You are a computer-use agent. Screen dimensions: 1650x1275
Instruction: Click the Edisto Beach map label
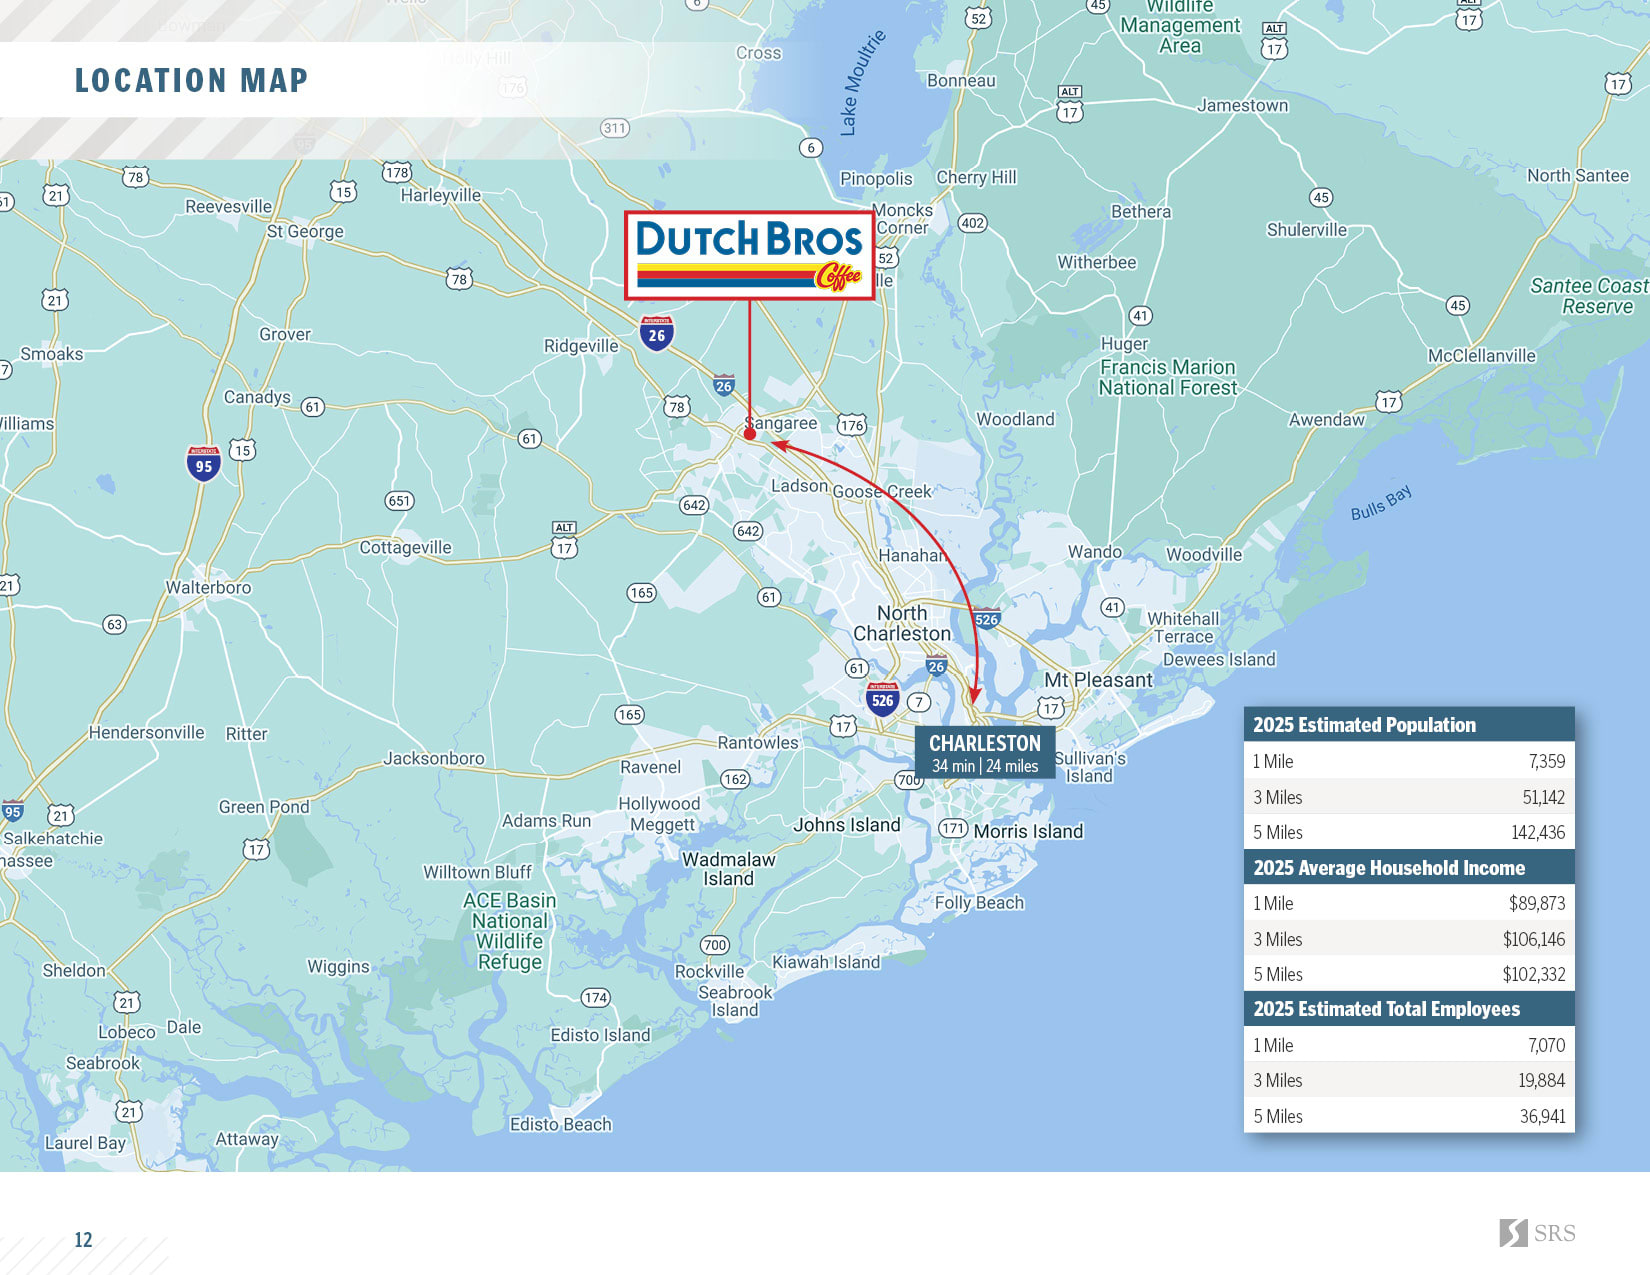560,1124
